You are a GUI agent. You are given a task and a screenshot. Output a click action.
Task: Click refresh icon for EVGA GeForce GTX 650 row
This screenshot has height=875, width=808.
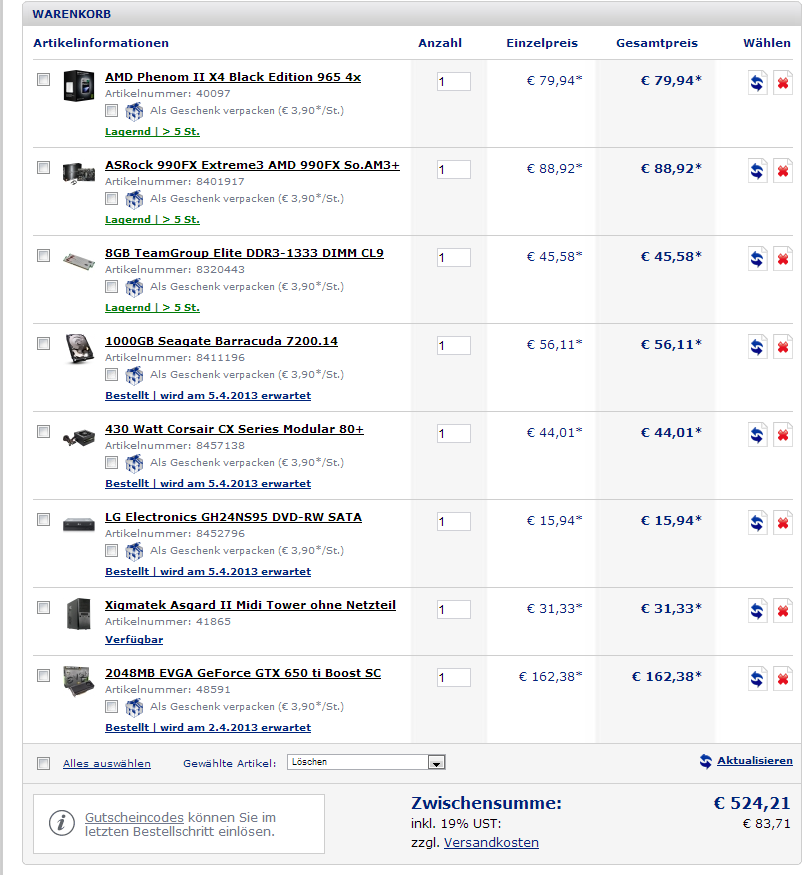pos(757,679)
